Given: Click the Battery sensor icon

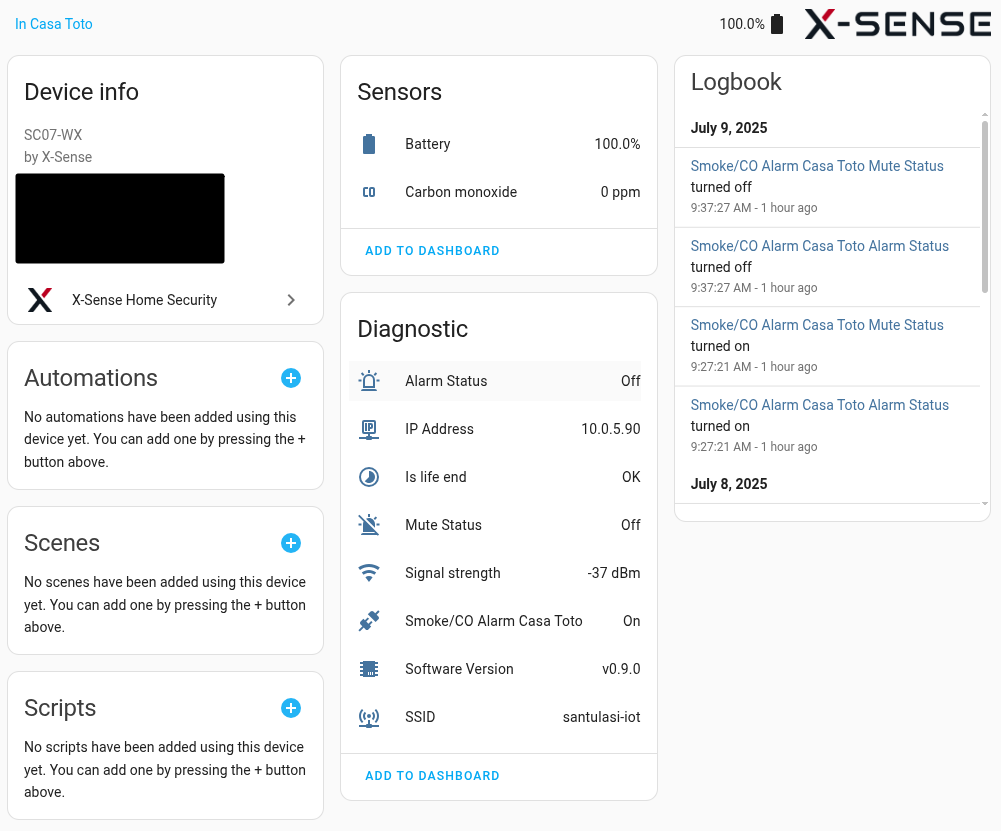Looking at the screenshot, I should tap(369, 144).
